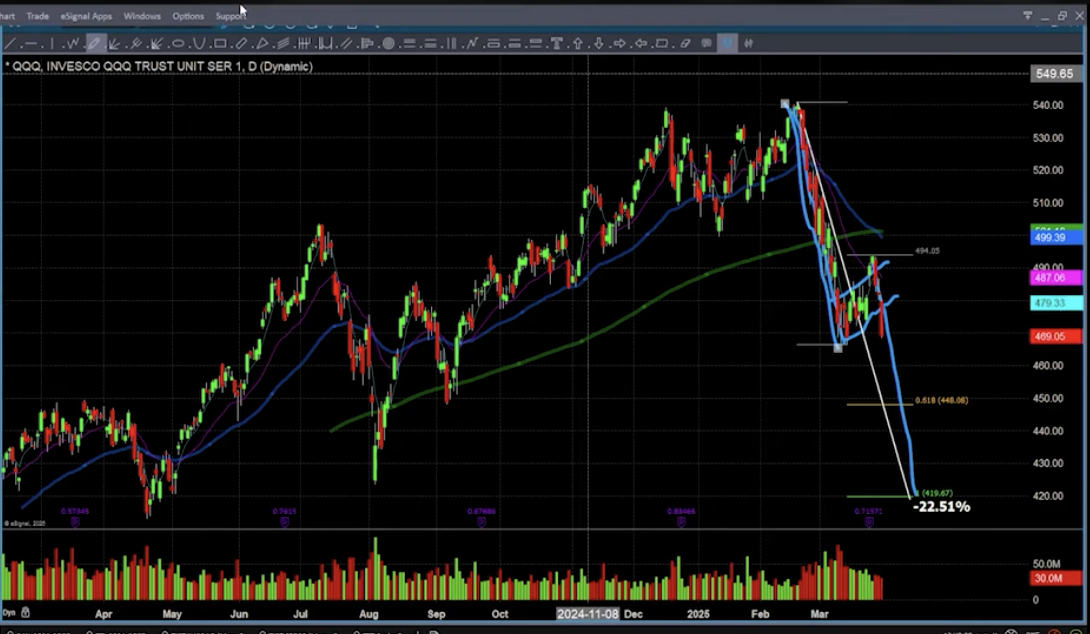Select the text annotation tool
The image size is (1090, 634).
tap(556, 43)
